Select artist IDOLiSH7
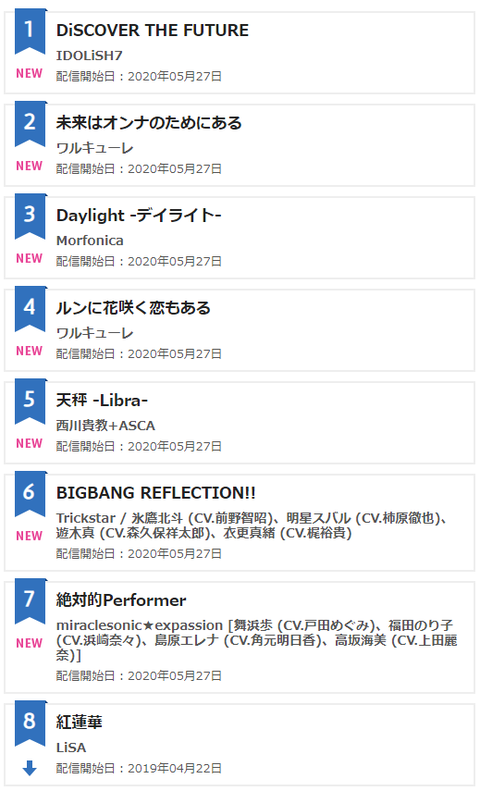480x791 pixels. (x=89, y=55)
